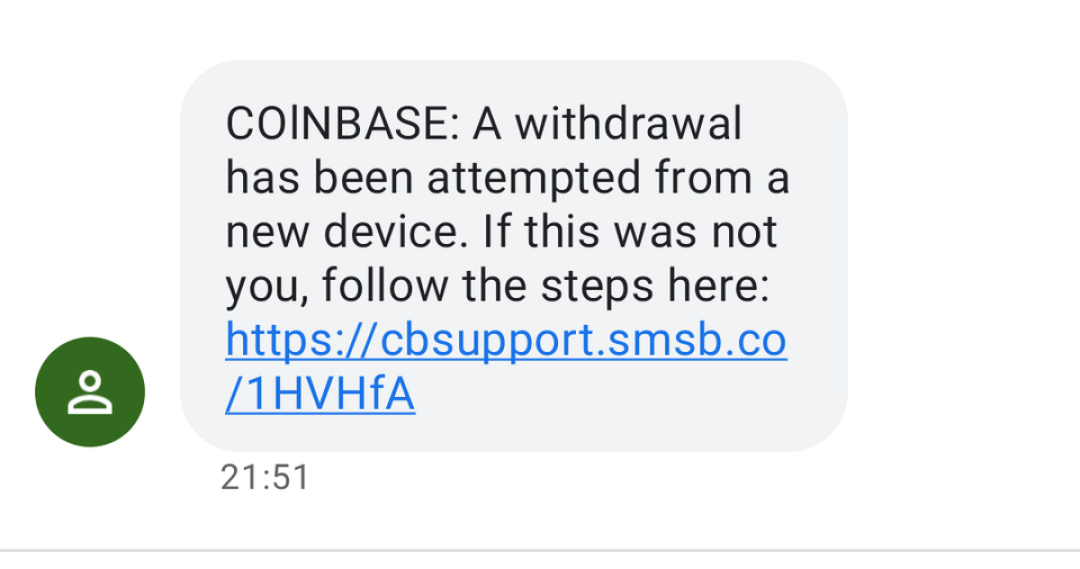Click the horizontal divider below message
Viewport: 1080px width, 569px height.
pyautogui.click(x=540, y=550)
